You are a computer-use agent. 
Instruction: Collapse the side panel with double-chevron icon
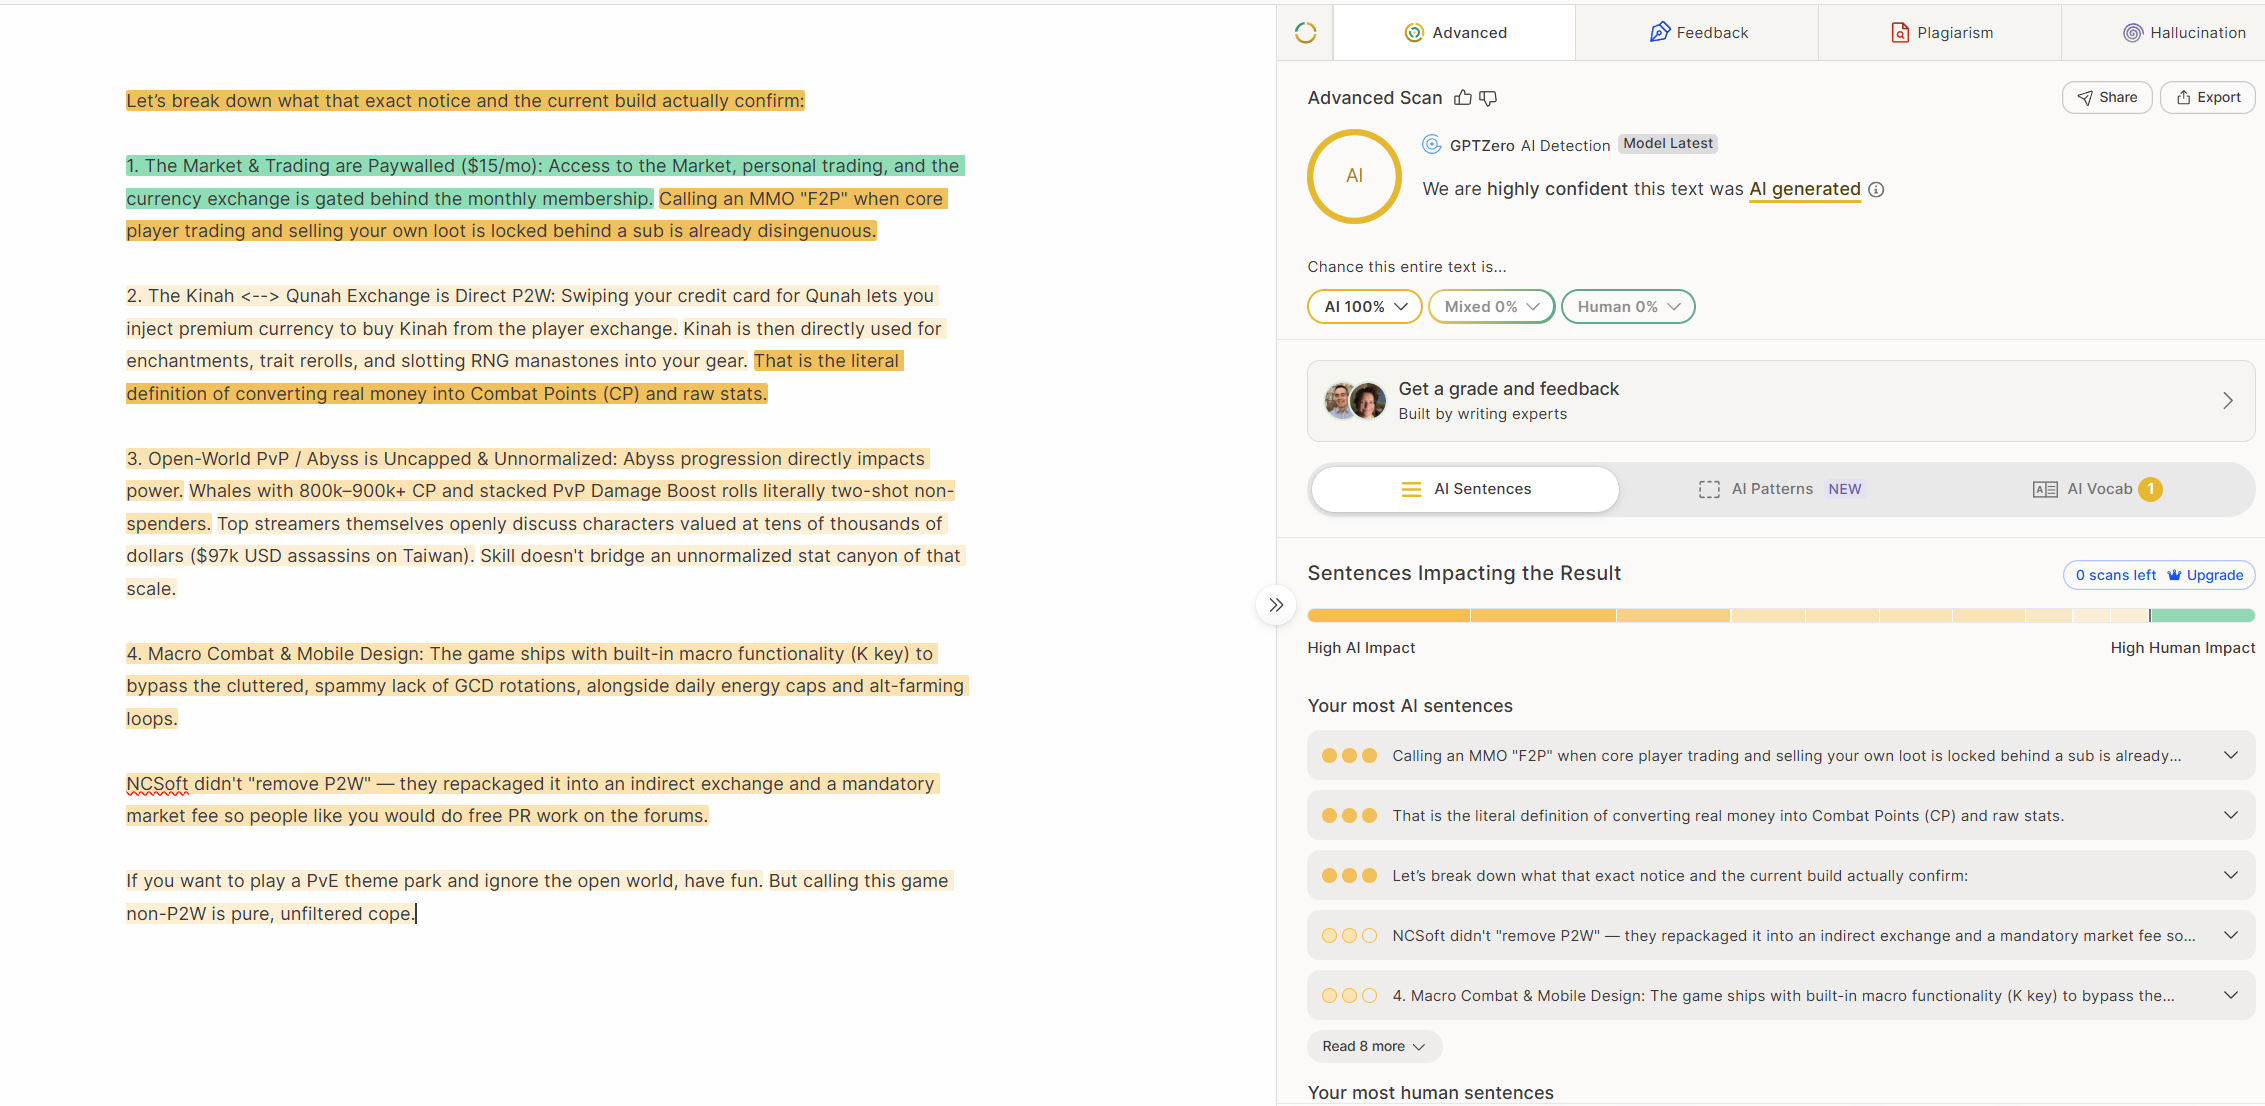[x=1276, y=605]
